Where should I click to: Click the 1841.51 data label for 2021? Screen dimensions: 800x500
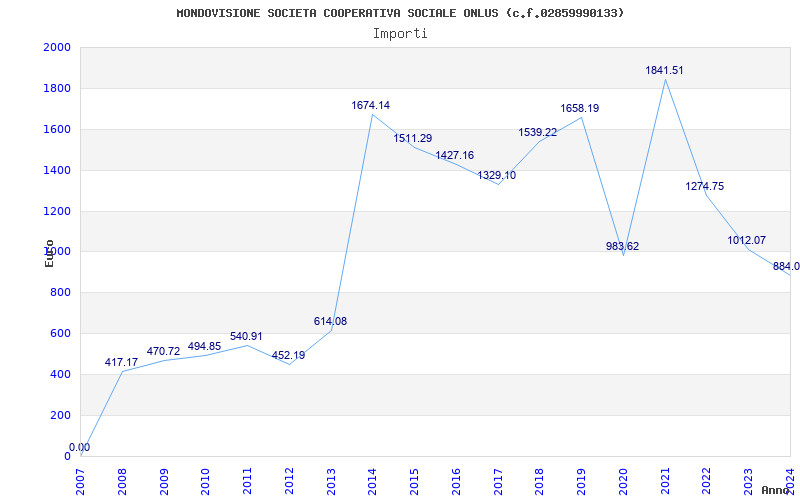(664, 70)
